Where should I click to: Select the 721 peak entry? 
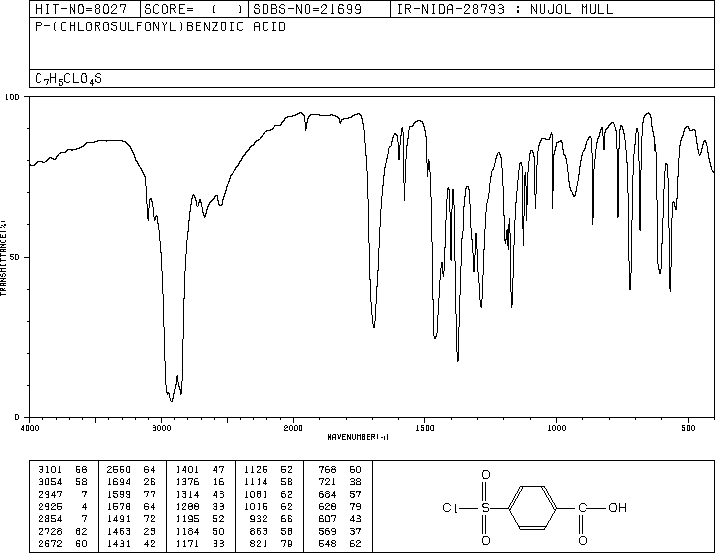pos(340,482)
